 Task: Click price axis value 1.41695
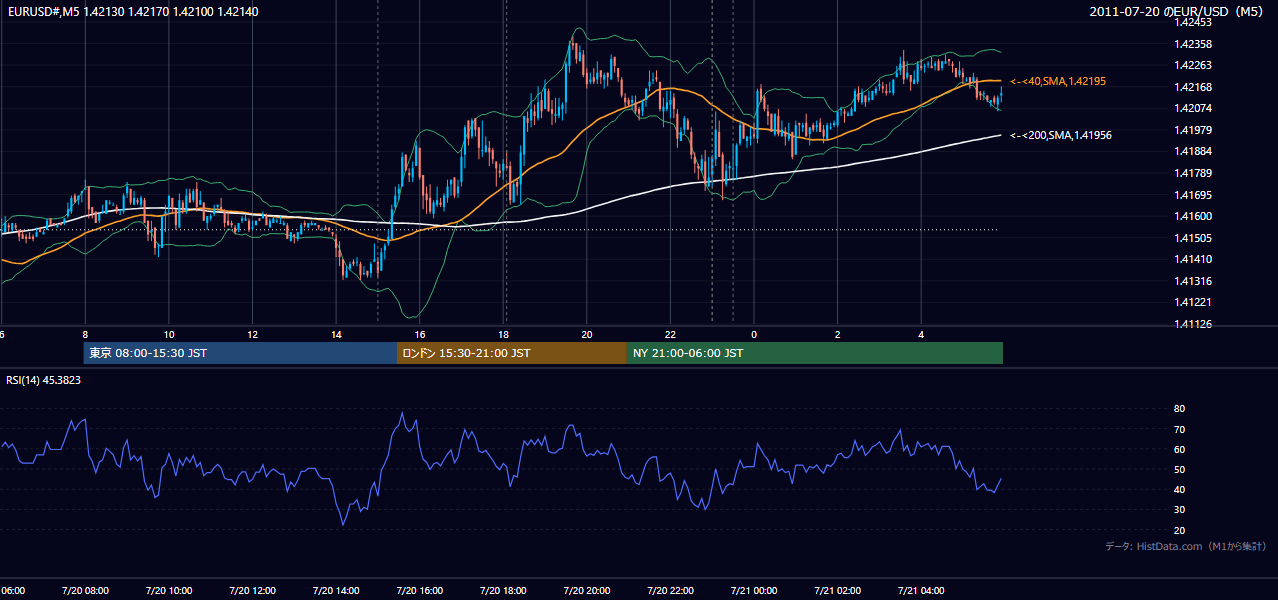tap(1192, 195)
